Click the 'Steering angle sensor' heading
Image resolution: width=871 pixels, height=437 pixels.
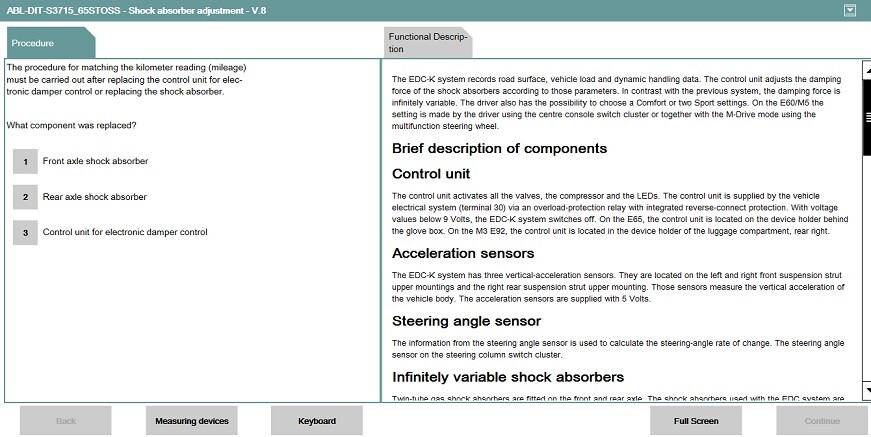[x=467, y=321]
